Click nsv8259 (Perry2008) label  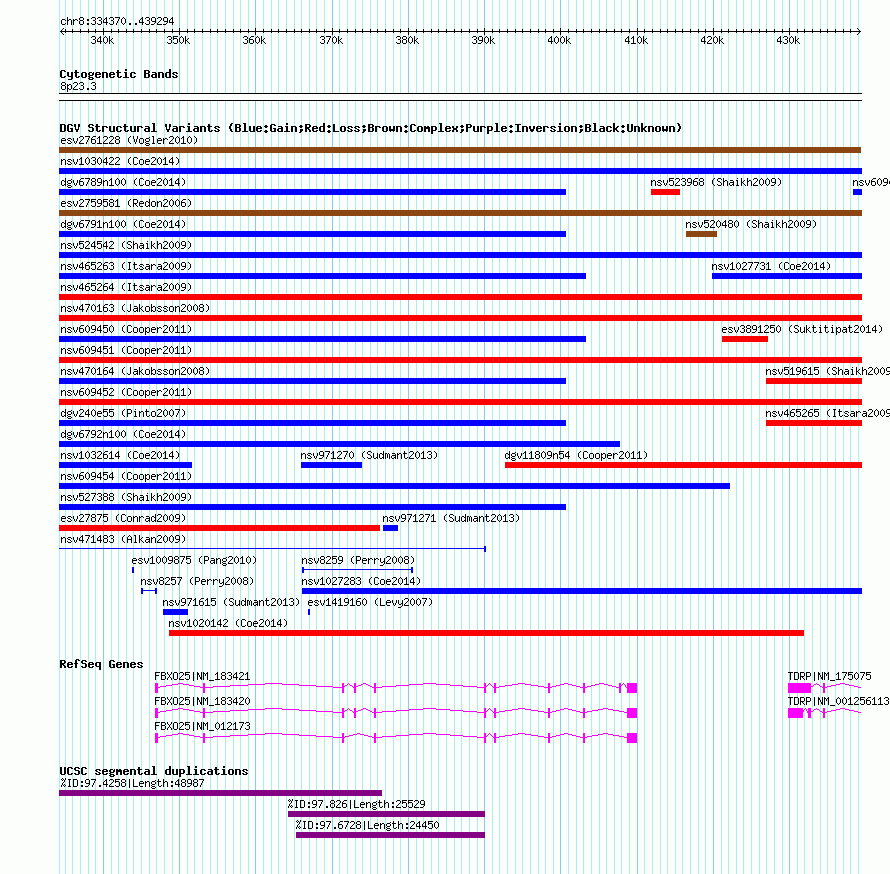[x=358, y=560]
